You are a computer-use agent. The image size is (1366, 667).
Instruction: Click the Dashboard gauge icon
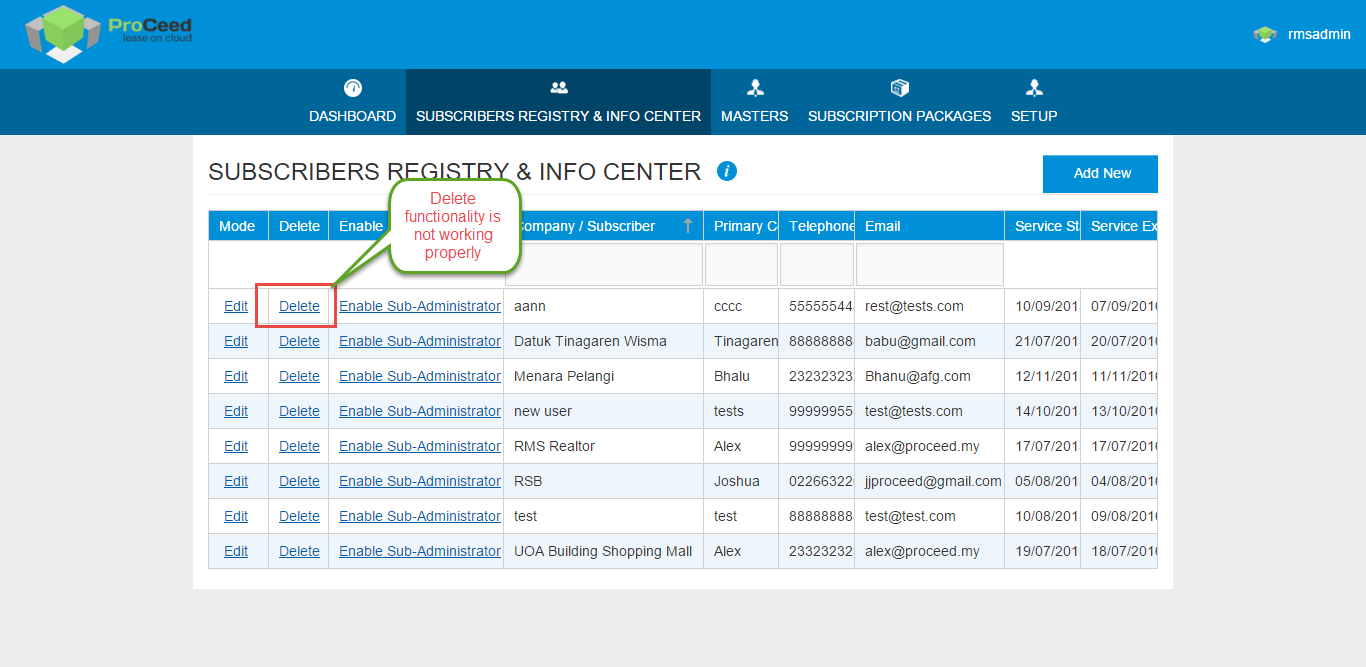click(352, 88)
